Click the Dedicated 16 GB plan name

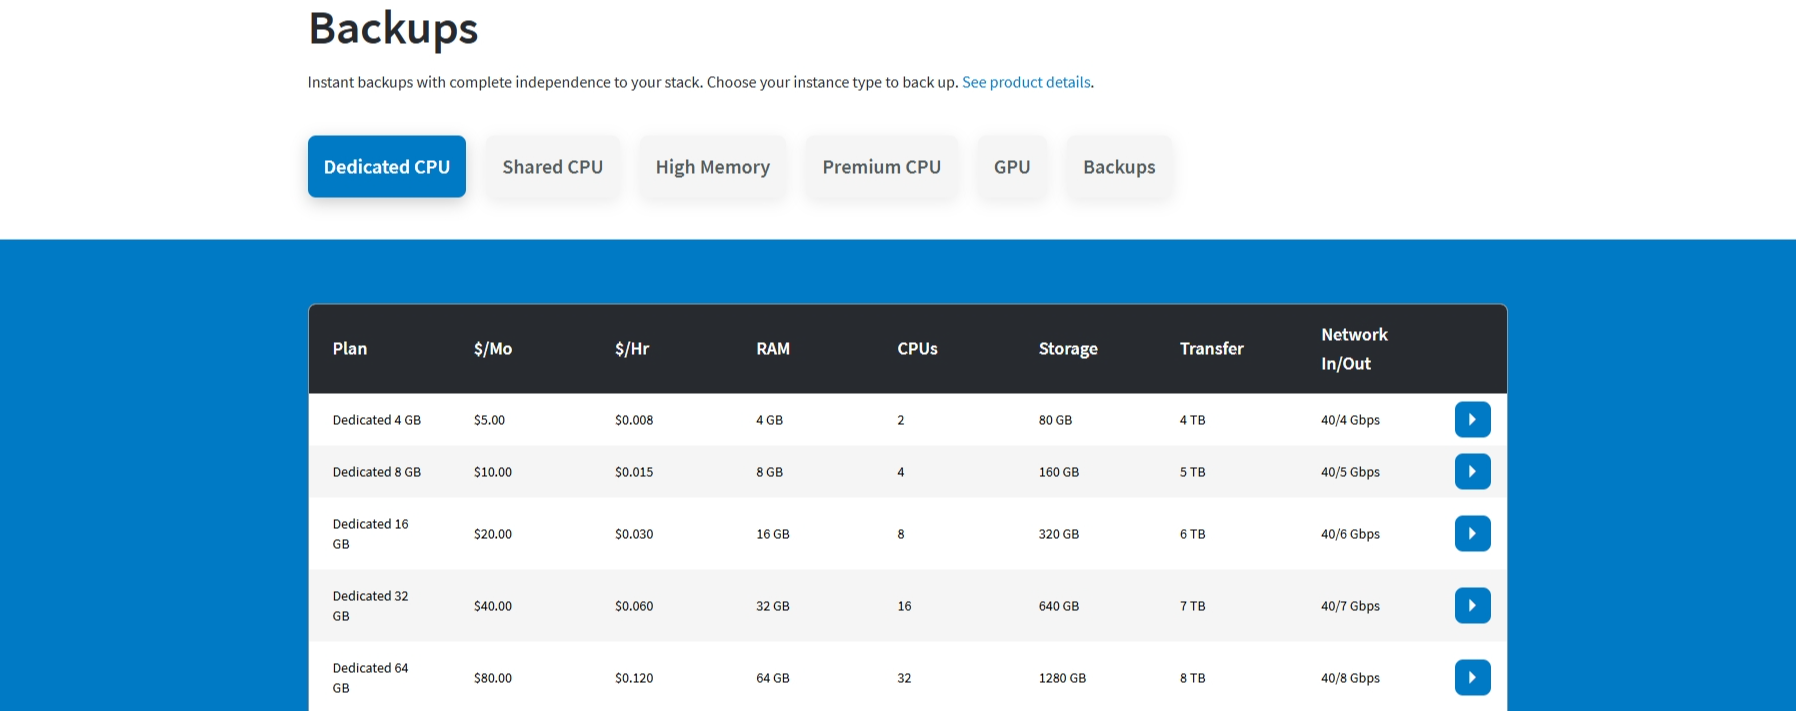click(371, 534)
